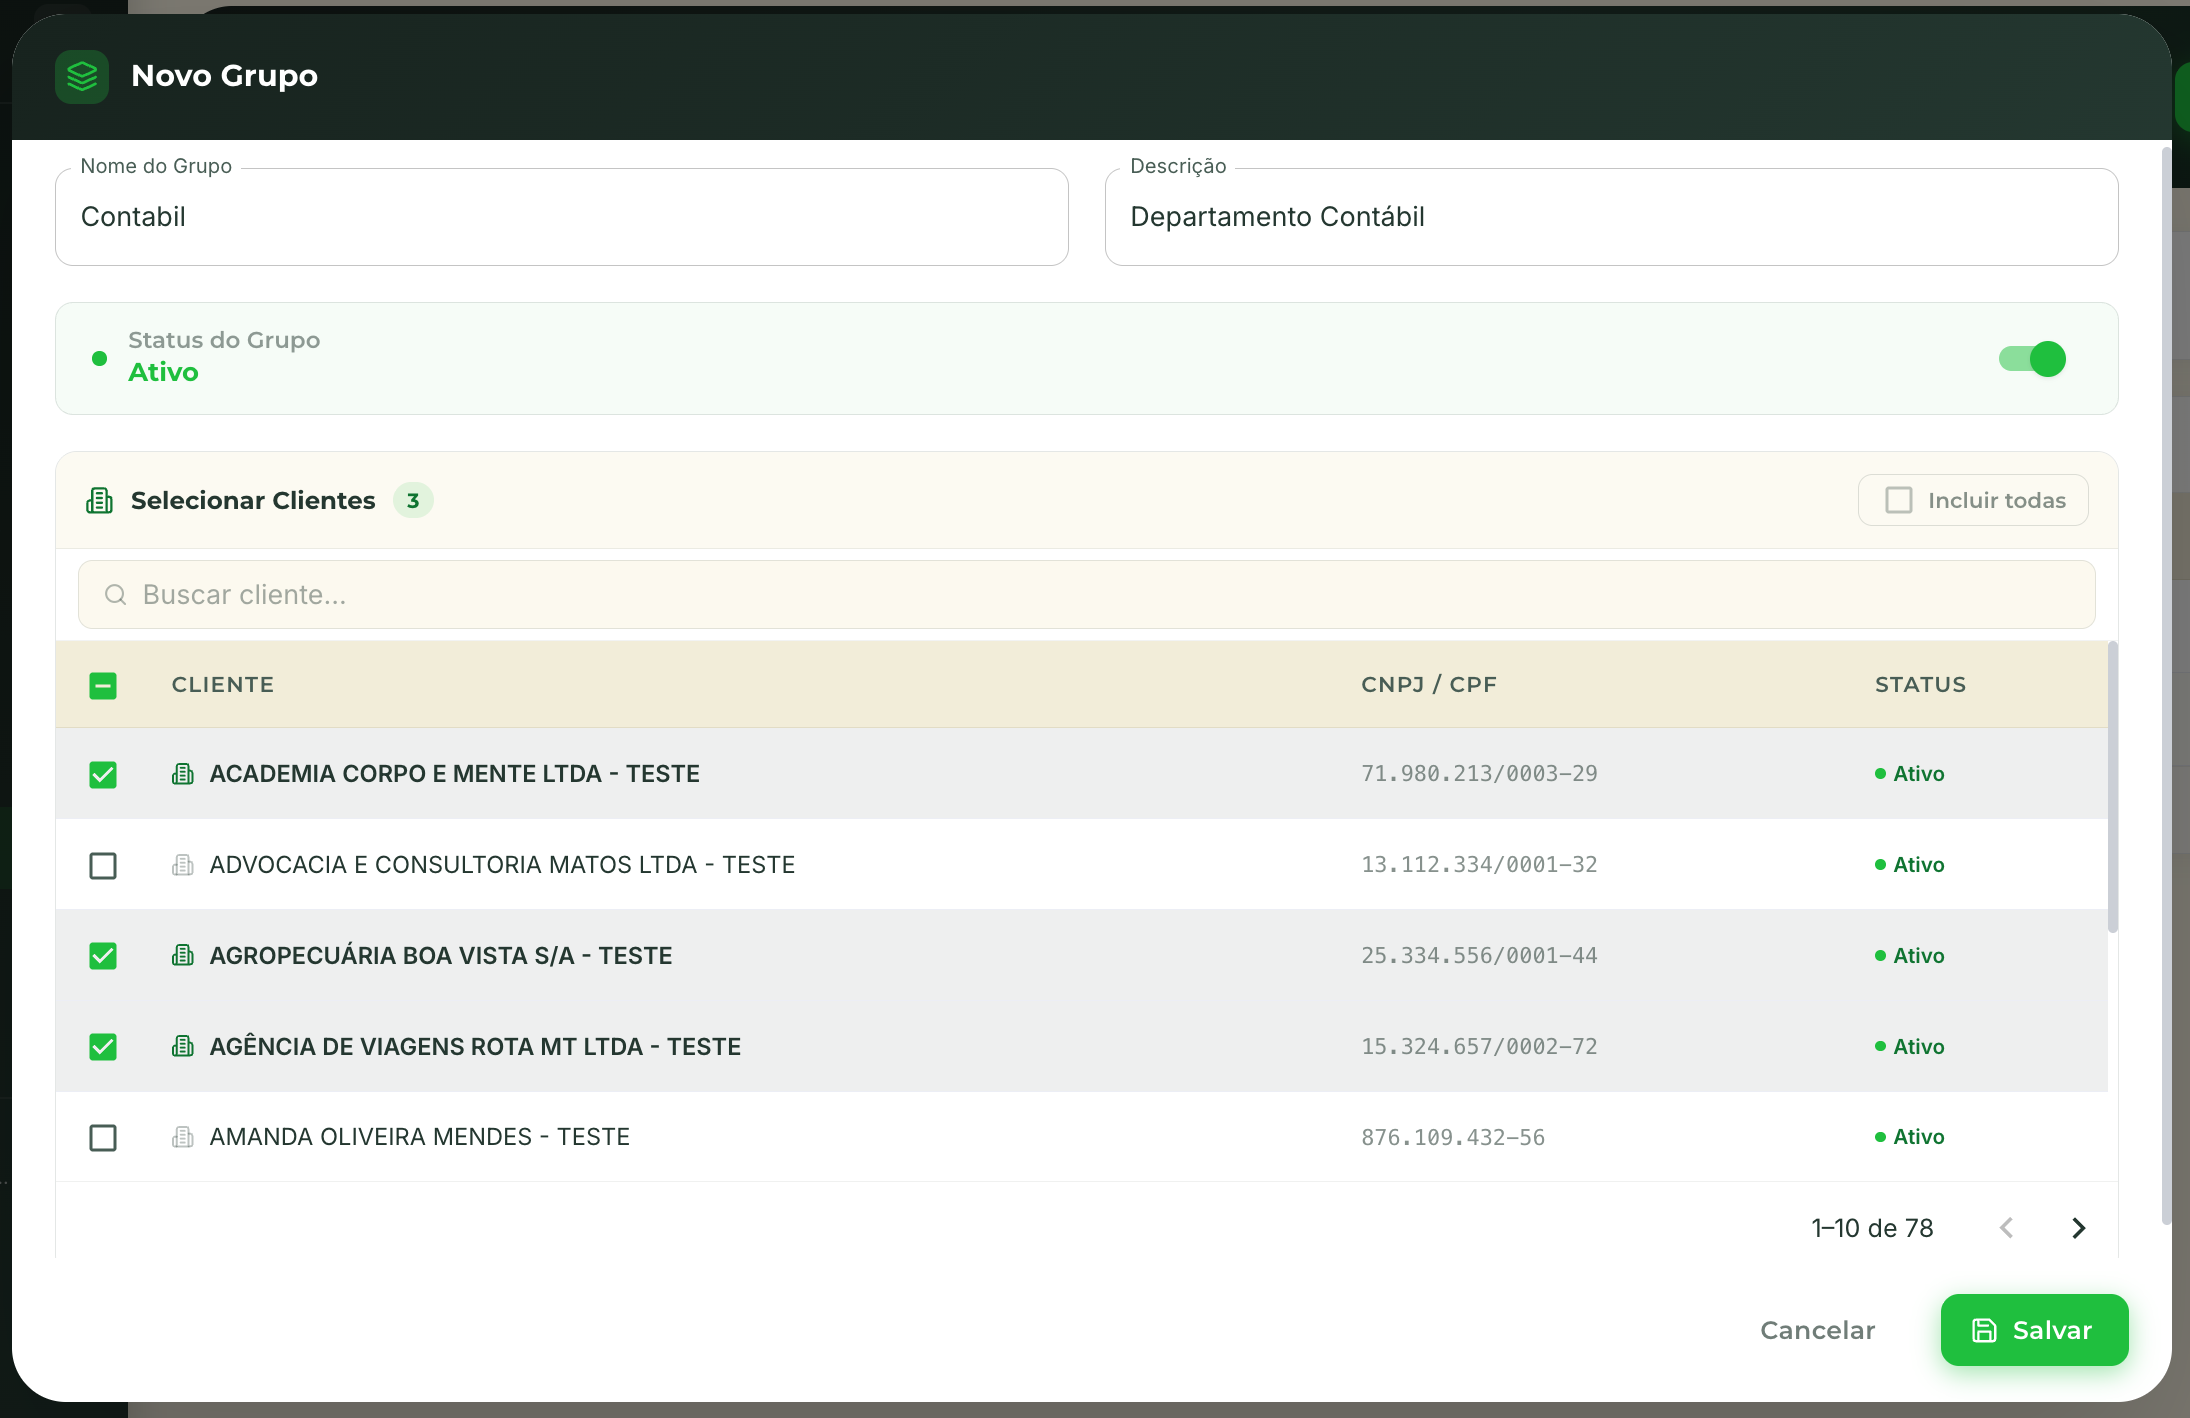Click CNPJ 71.980.213/0003-29
This screenshot has width=2190, height=1418.
tap(1479, 774)
